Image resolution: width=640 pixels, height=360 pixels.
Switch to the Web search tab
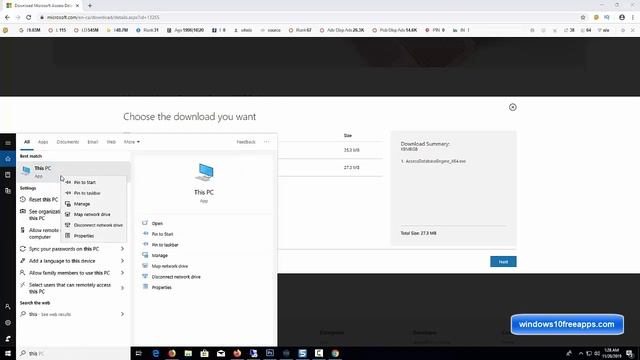click(111, 142)
